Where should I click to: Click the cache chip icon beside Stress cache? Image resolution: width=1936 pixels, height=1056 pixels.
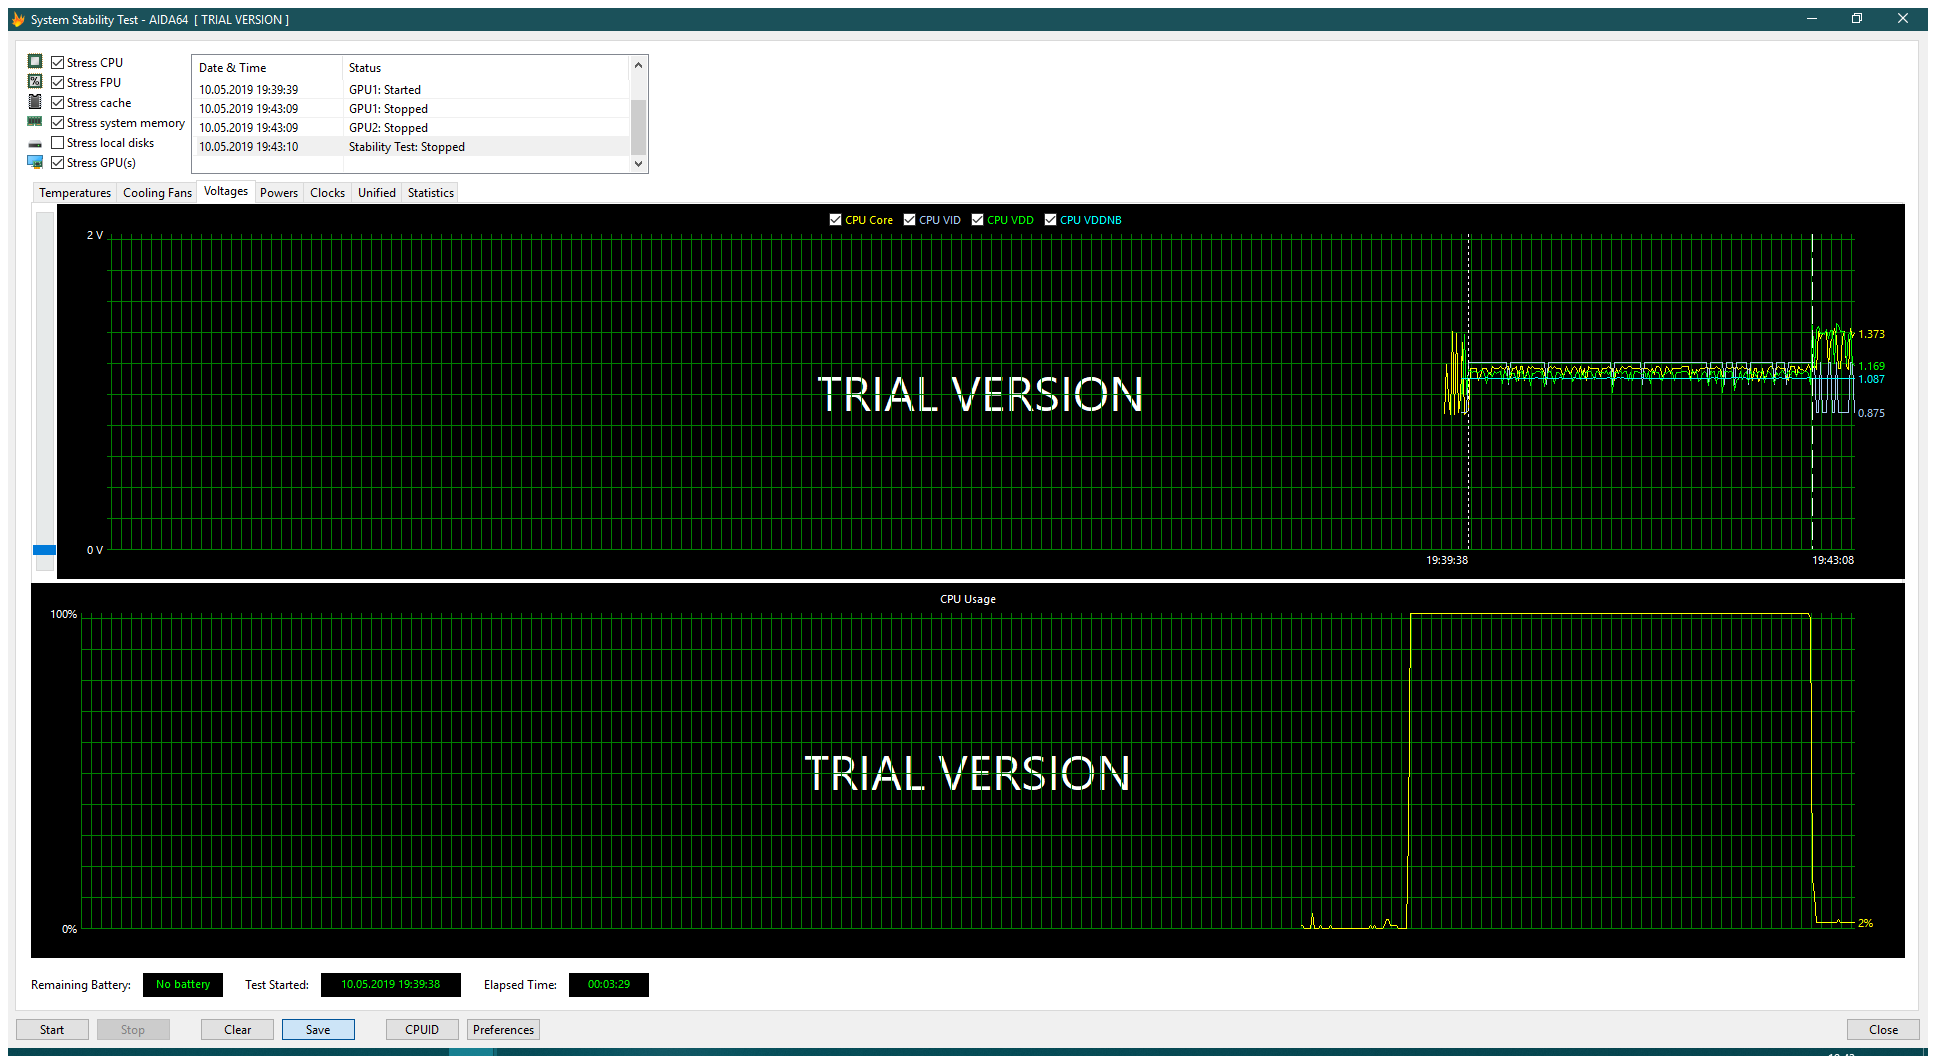35,102
